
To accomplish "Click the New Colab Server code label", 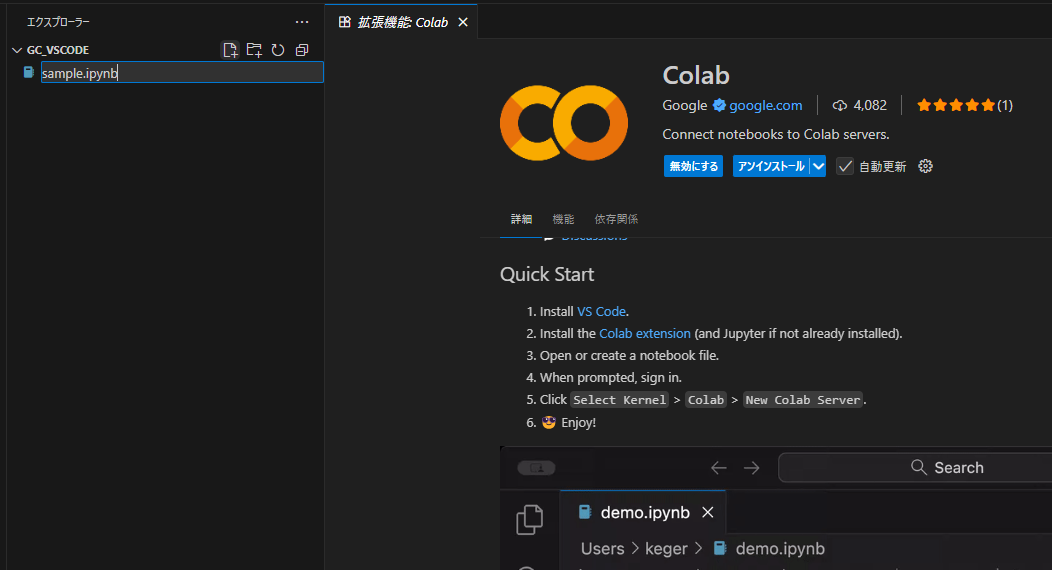I will point(803,400).
